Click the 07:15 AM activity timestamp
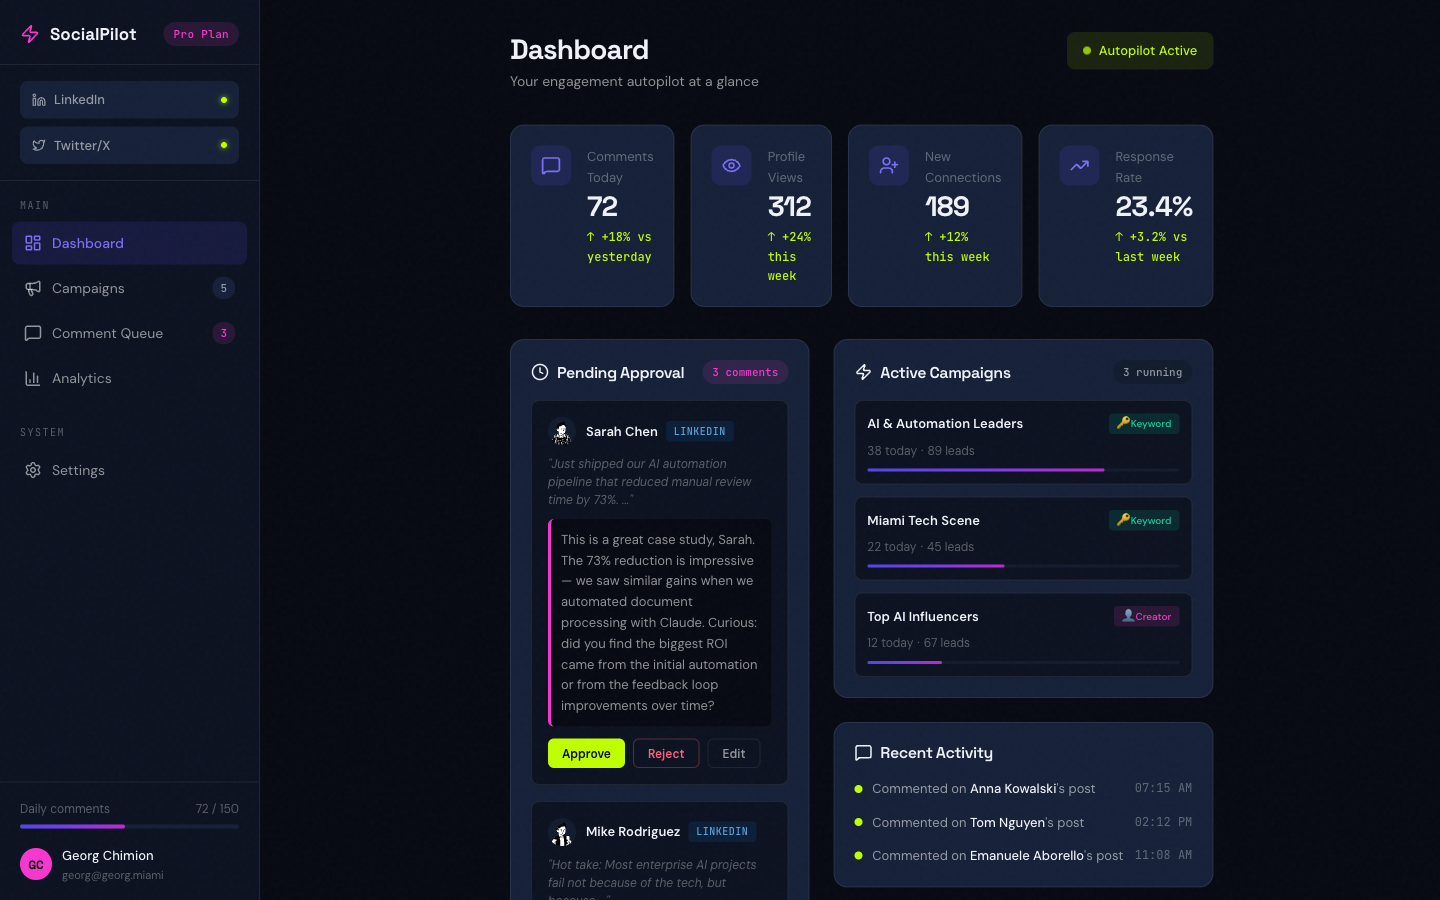1440x900 pixels. [x=1163, y=788]
